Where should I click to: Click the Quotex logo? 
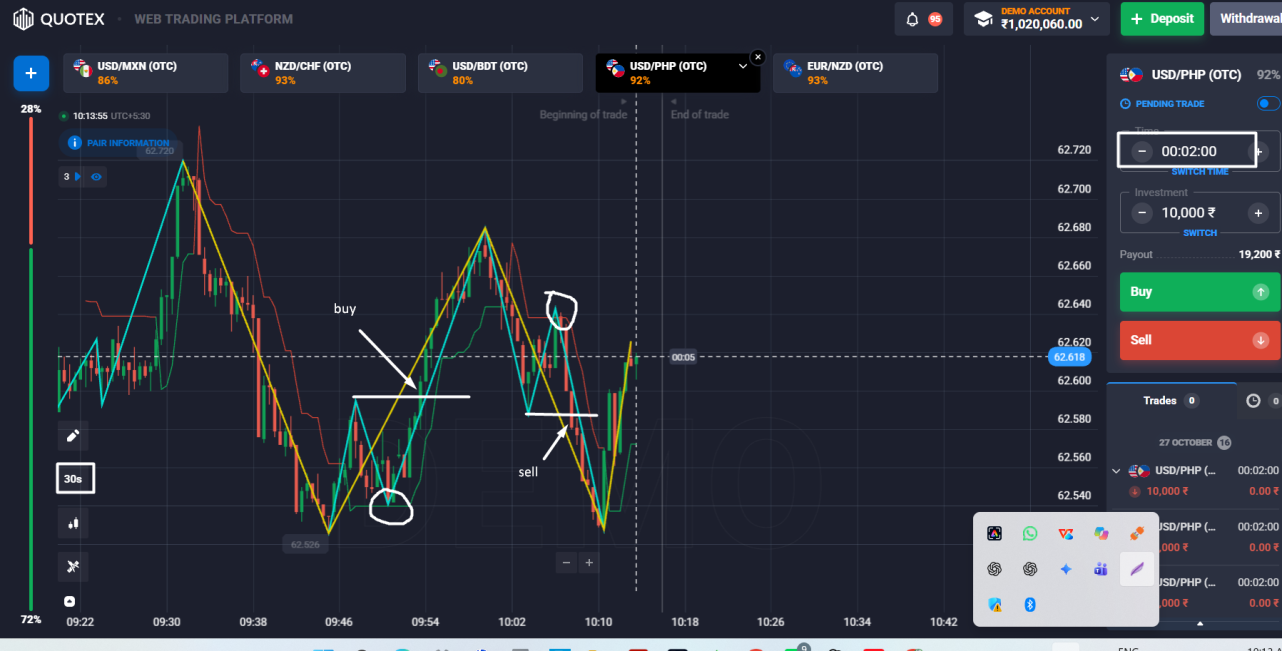coord(58,19)
